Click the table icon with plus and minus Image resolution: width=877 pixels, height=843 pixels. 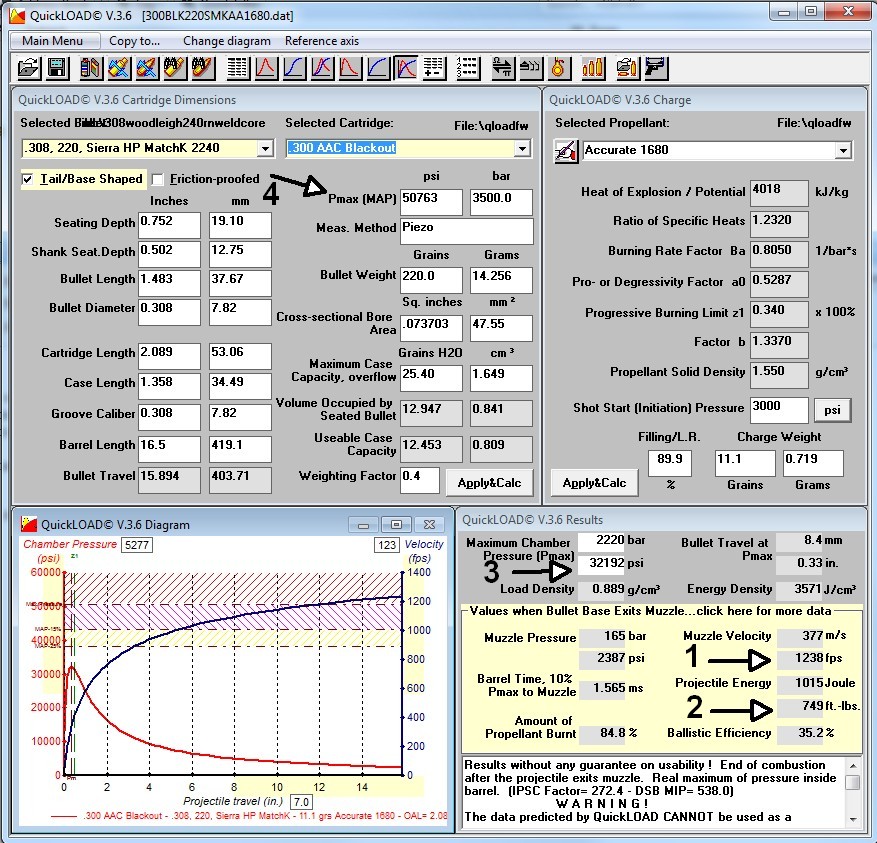[x=434, y=68]
